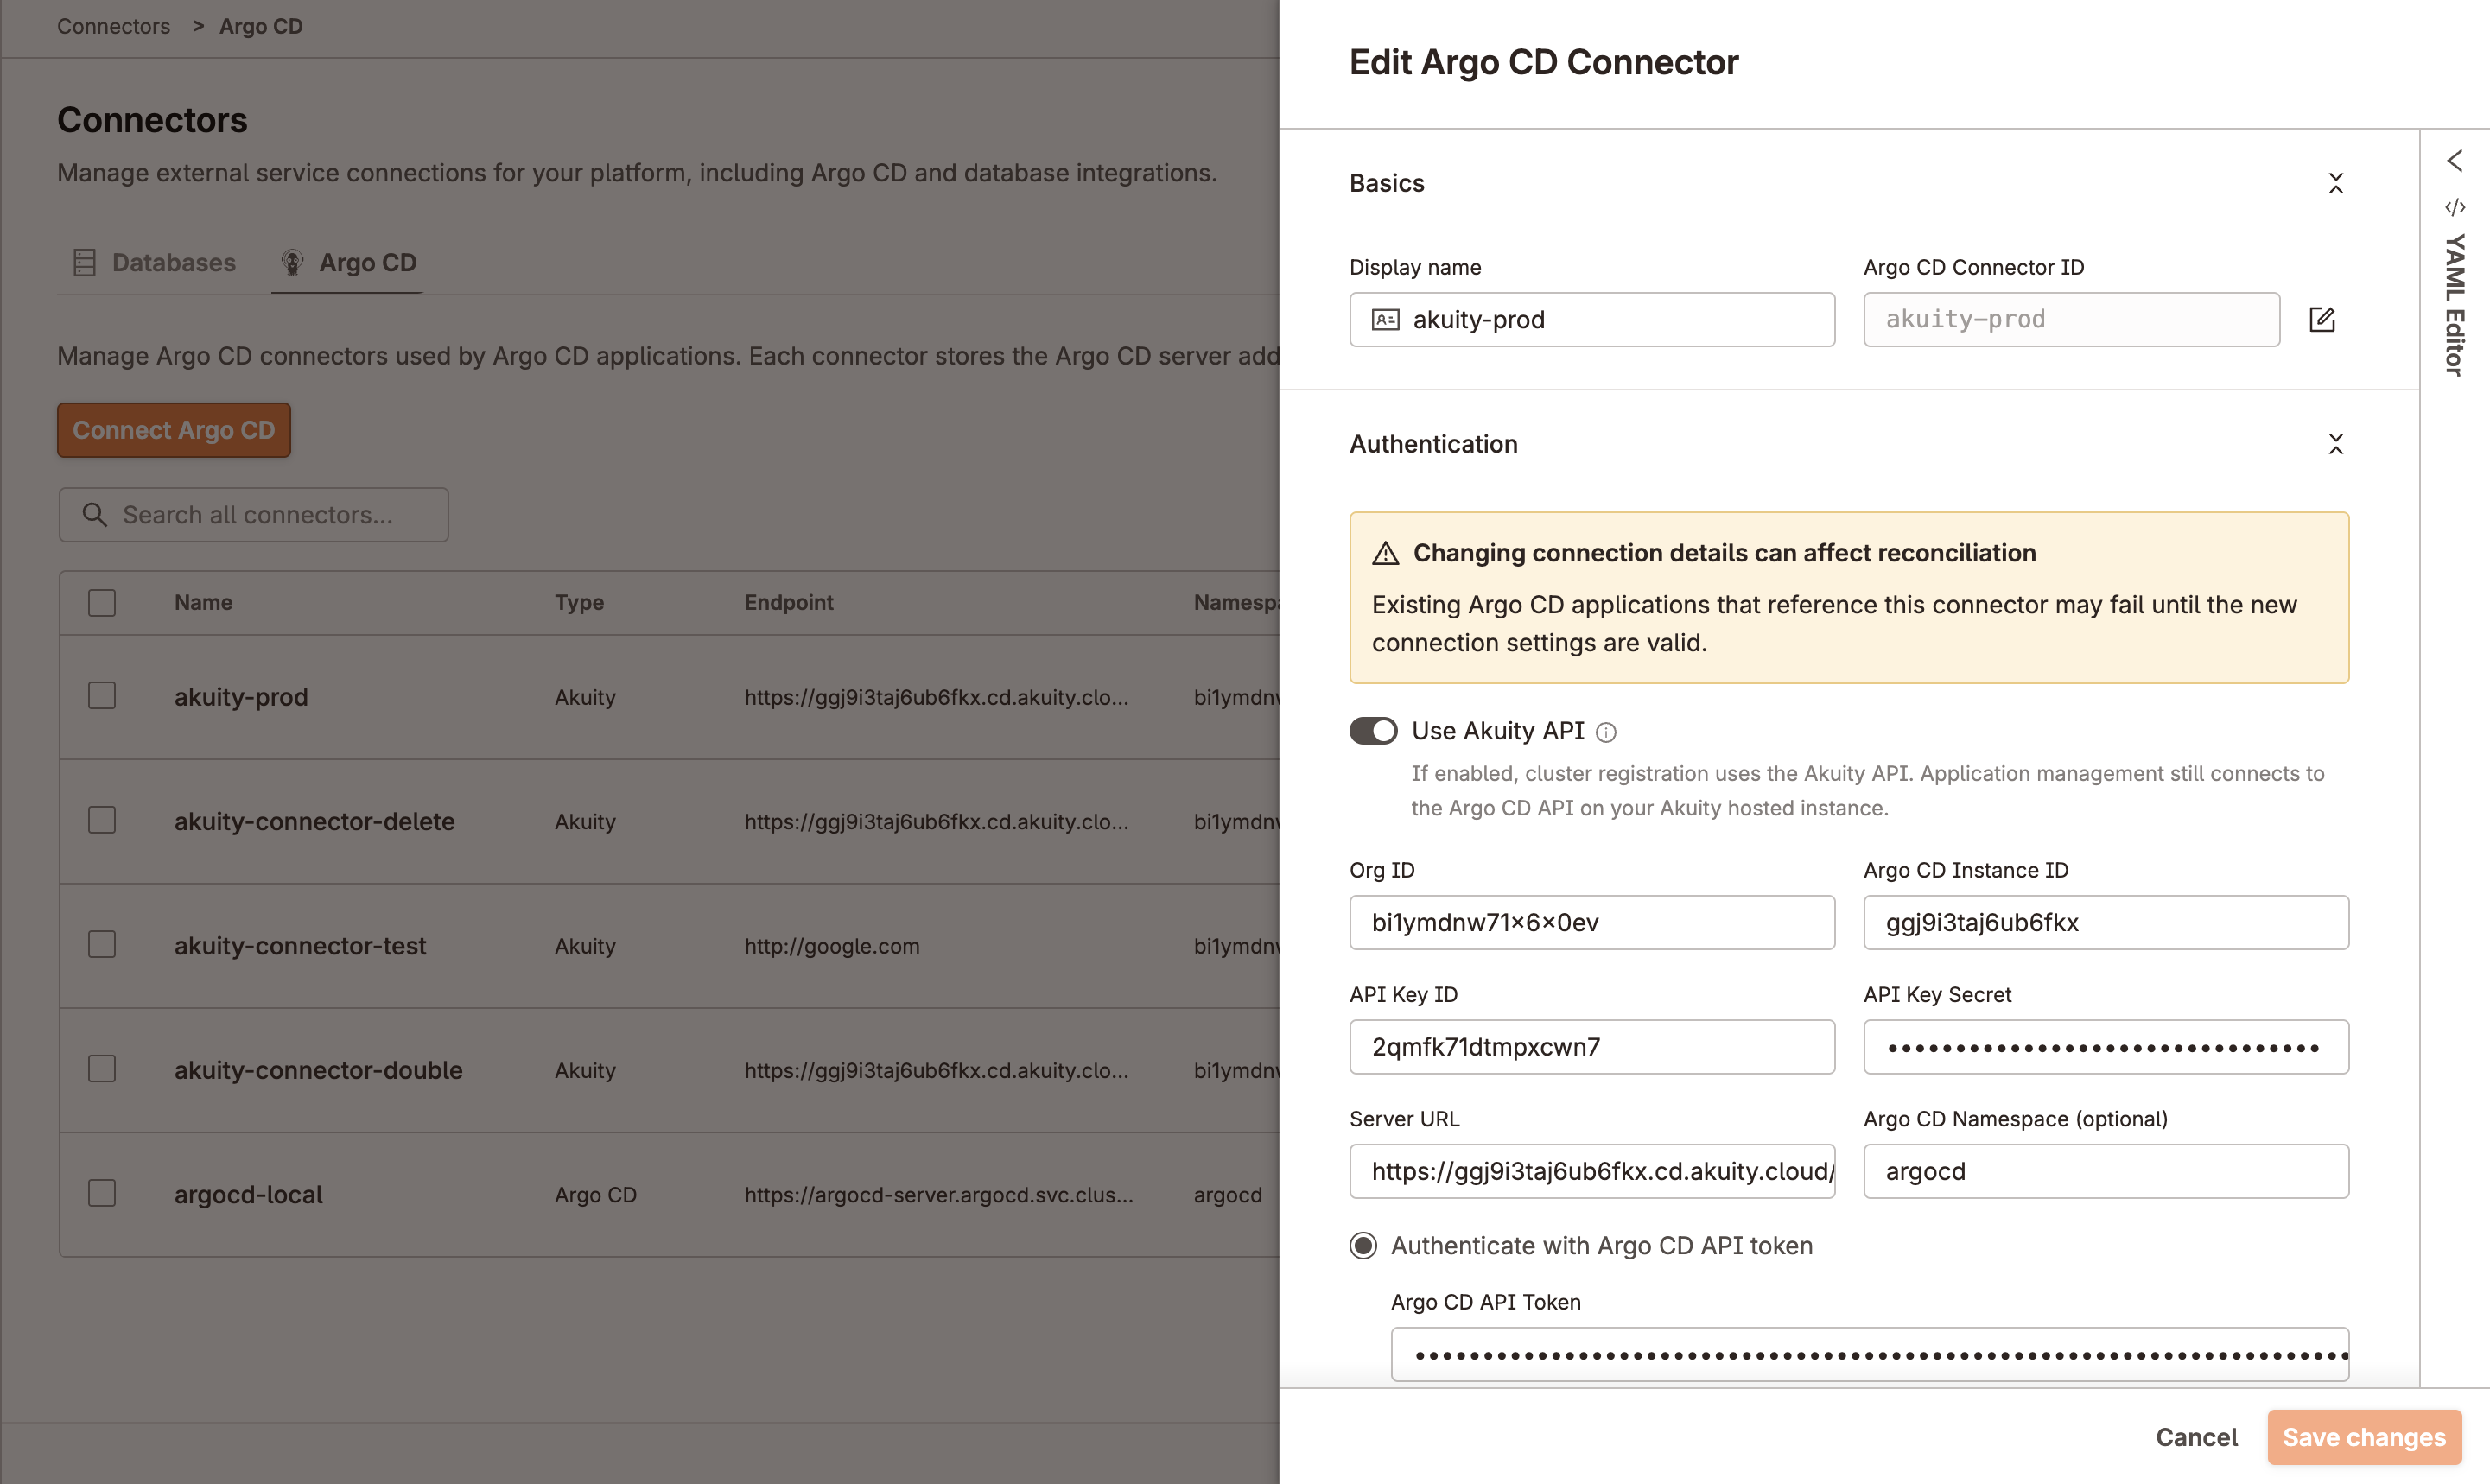Screen dimensions: 2490x1484
Task: Collapse the Basics section
Action: click(x=2335, y=183)
